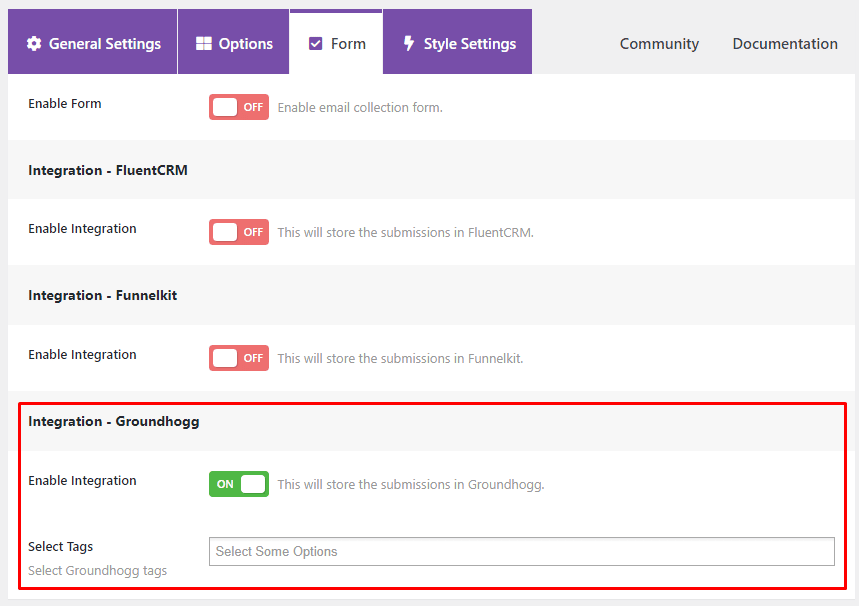This screenshot has height=606, width=859.
Task: Turn on the Enable Form toggle
Action: point(239,107)
